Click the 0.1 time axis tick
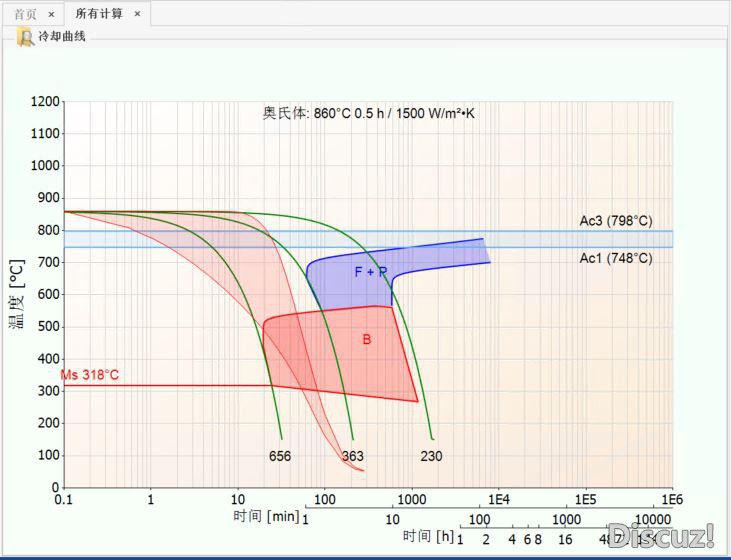731x560 pixels. point(63,500)
